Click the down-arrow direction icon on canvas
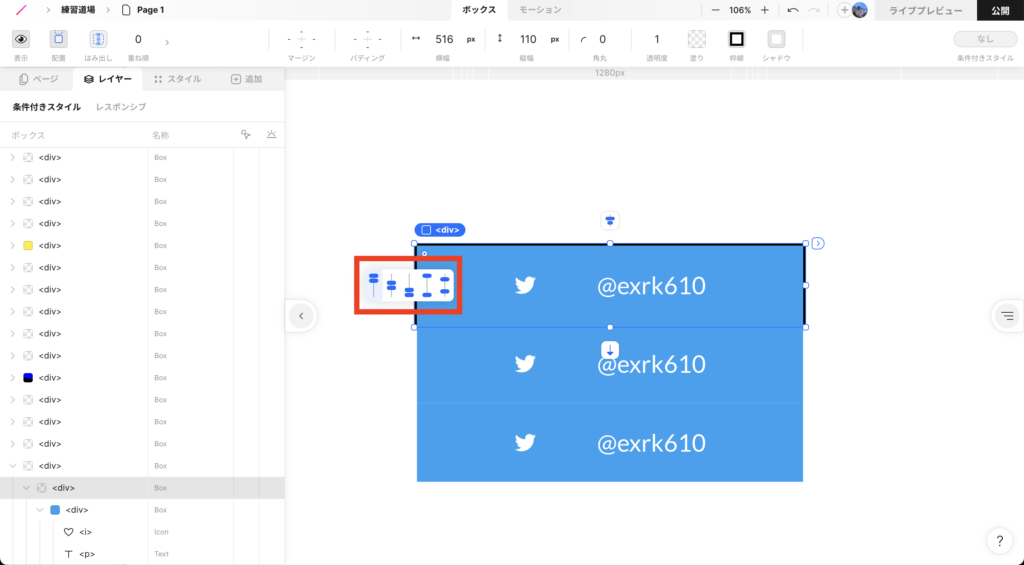Screen dimensions: 1024x565 coord(610,349)
